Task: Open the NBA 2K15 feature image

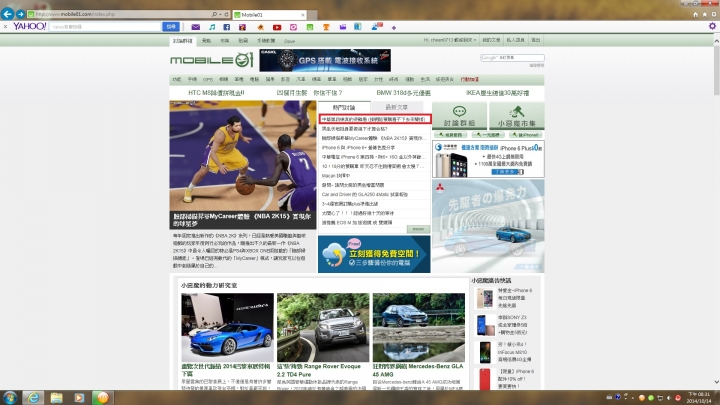Action: pos(243,156)
